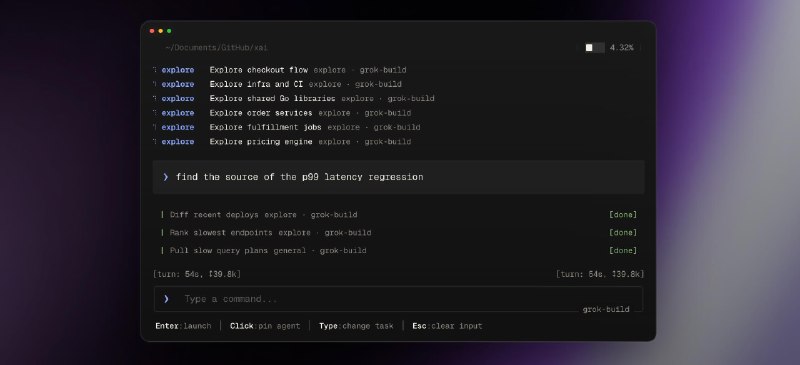The height and width of the screenshot is (365, 800).
Task: Select the 'Explore order services' agent row
Action: (x=282, y=113)
